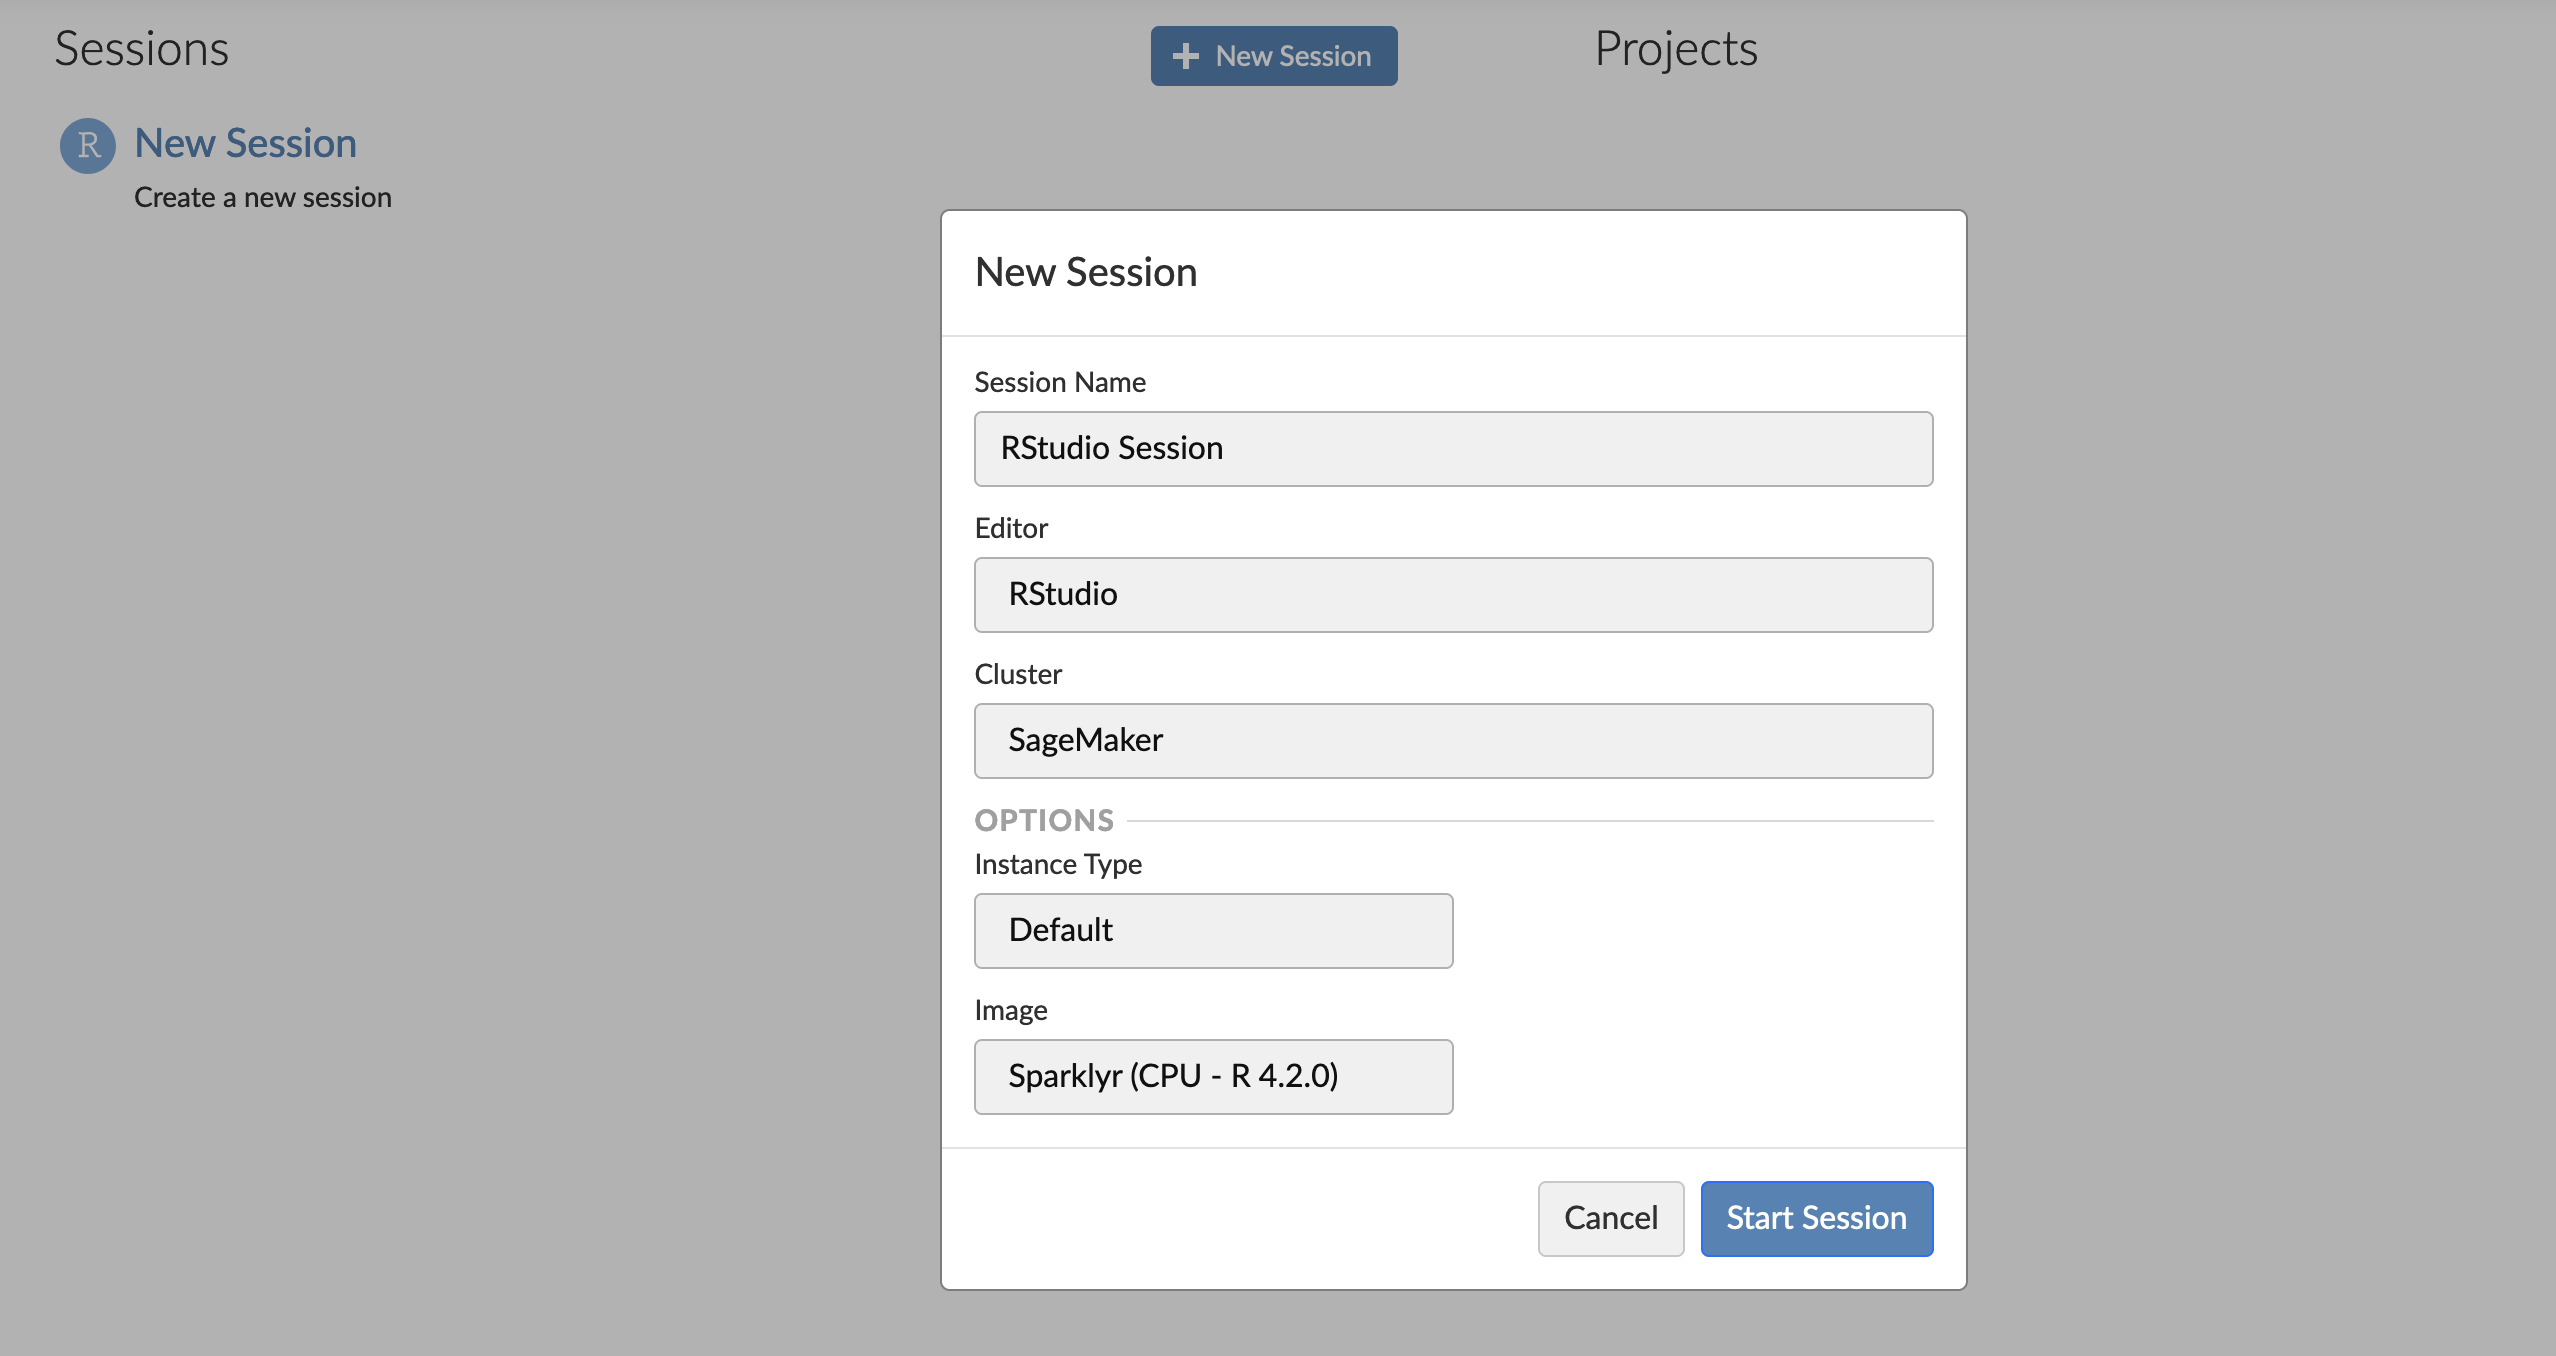The width and height of the screenshot is (2556, 1356).
Task: Expand the Cluster dropdown showing SageMaker
Action: (1453, 741)
